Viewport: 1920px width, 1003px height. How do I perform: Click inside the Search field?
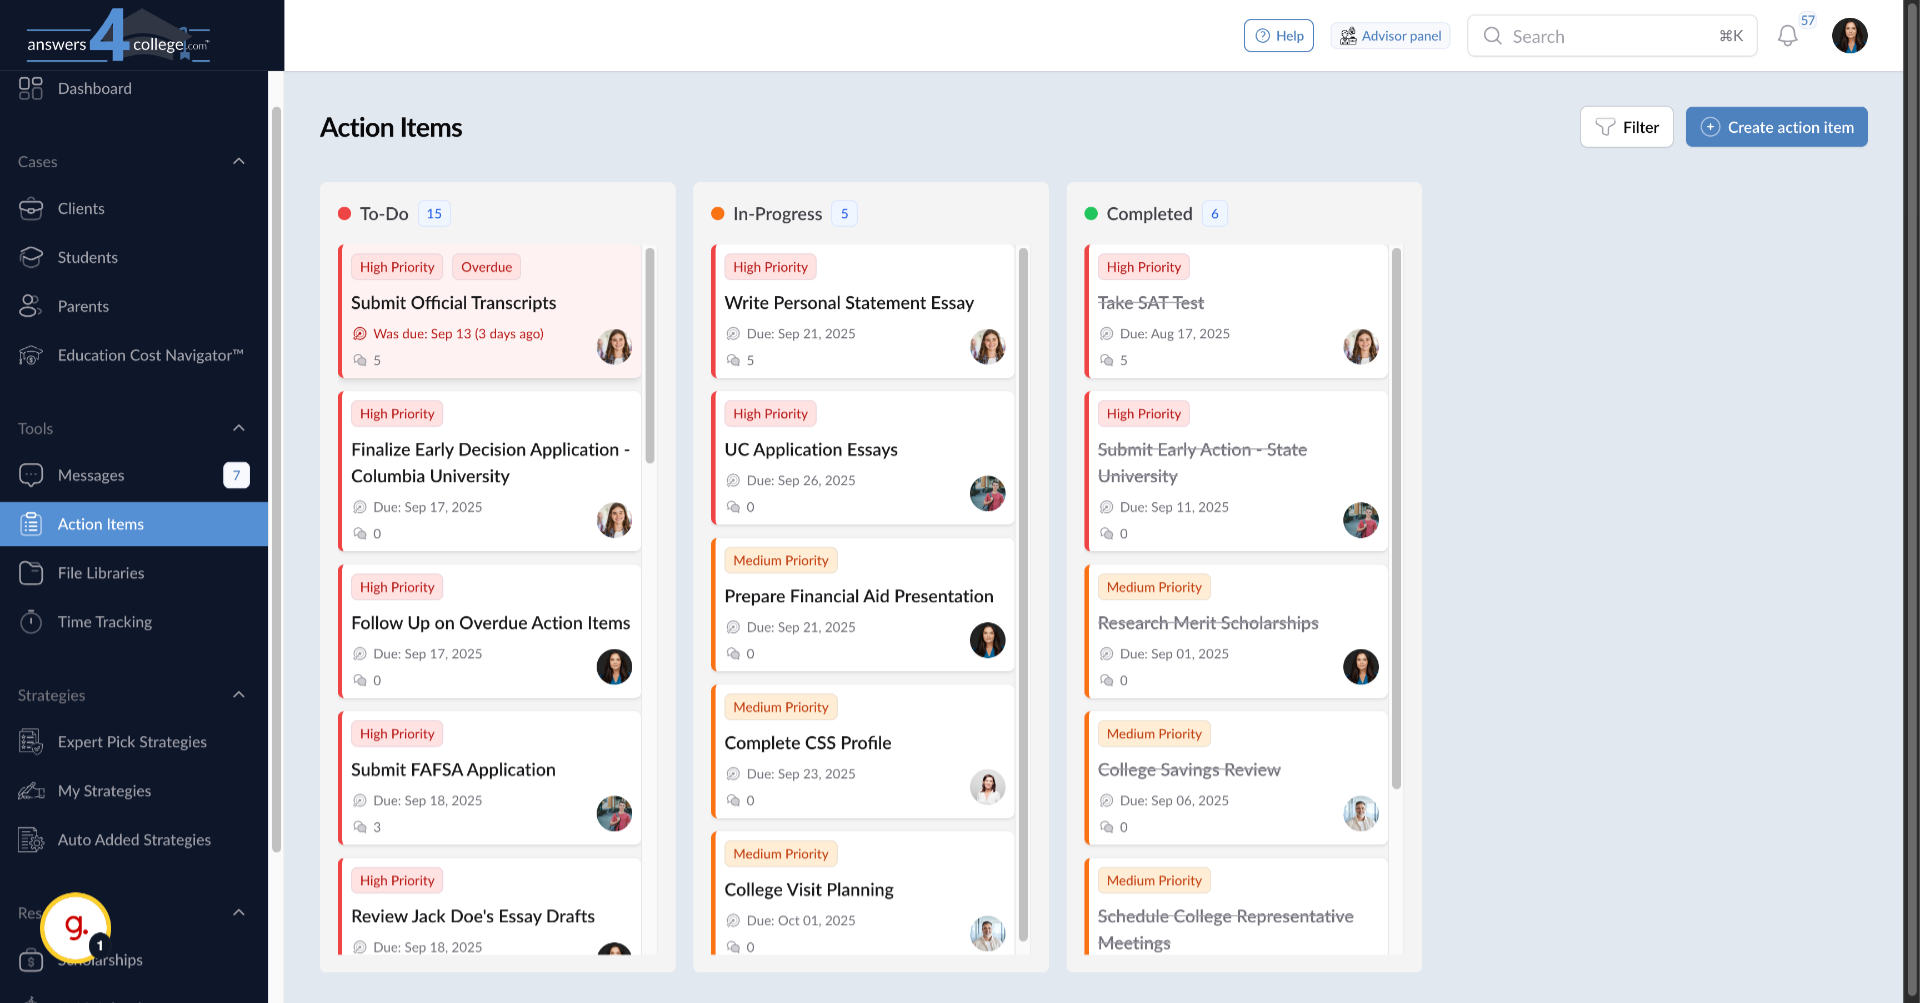click(1600, 35)
